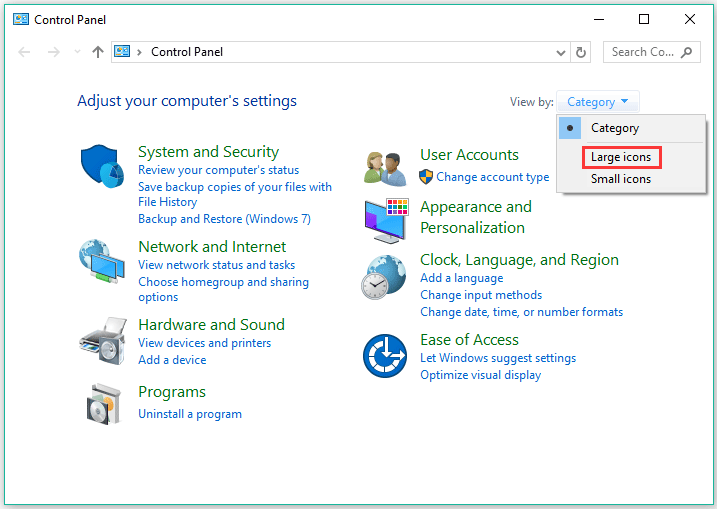Open System and Security
Screen dimensions: 717x509
coord(209,151)
